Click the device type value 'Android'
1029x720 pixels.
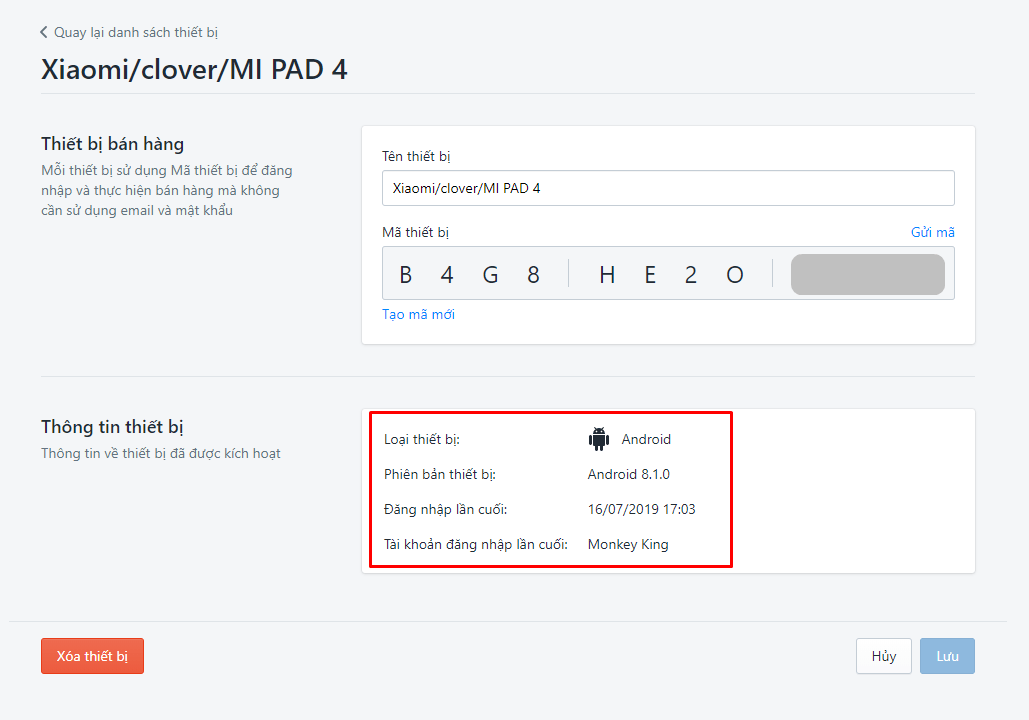[x=646, y=439]
